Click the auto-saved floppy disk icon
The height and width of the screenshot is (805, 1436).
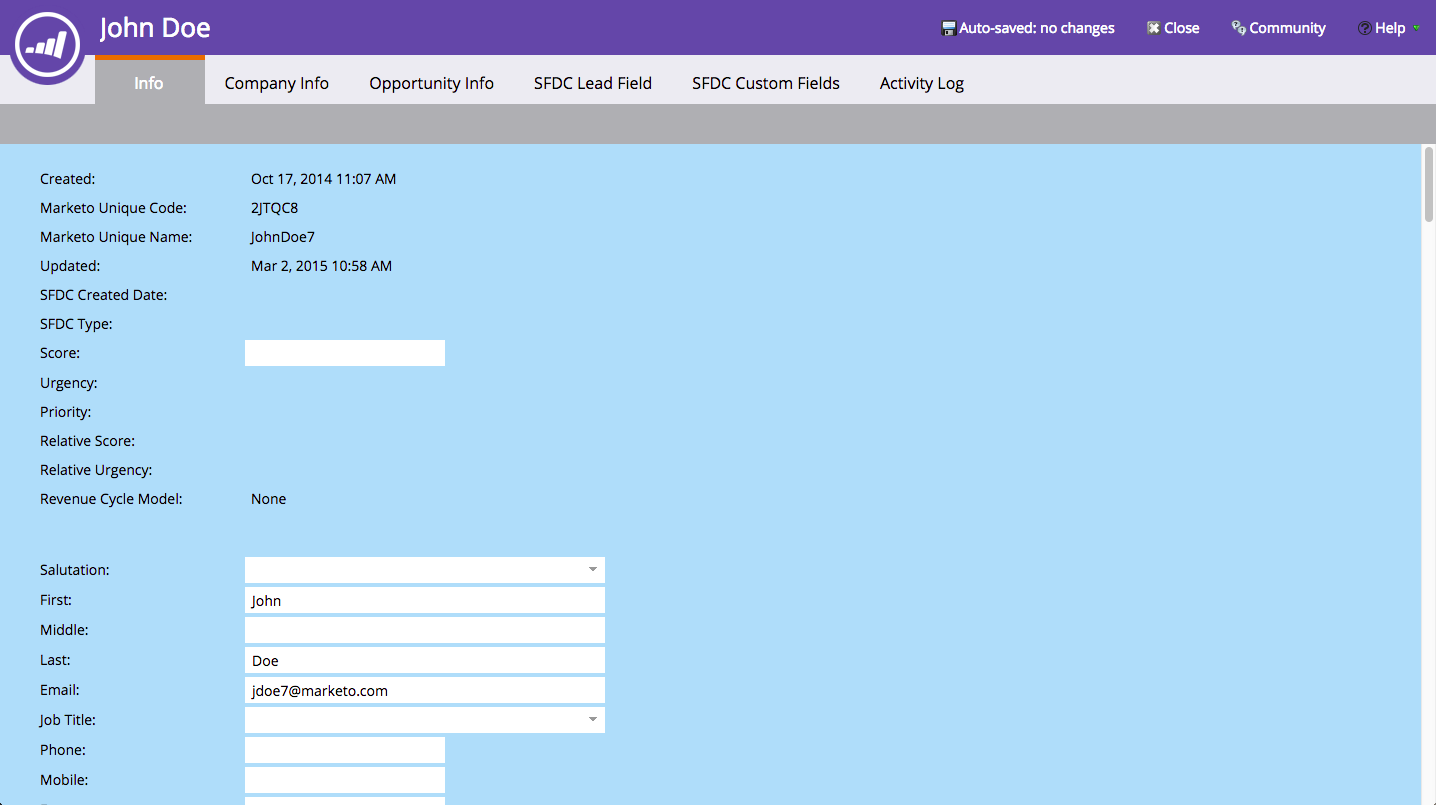[x=949, y=28]
